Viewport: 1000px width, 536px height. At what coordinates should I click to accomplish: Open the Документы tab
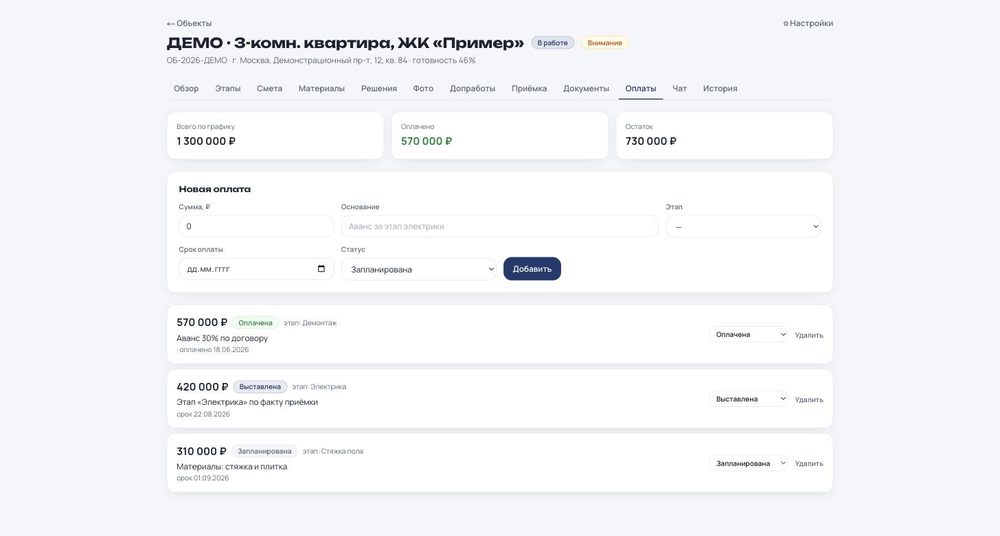click(586, 89)
